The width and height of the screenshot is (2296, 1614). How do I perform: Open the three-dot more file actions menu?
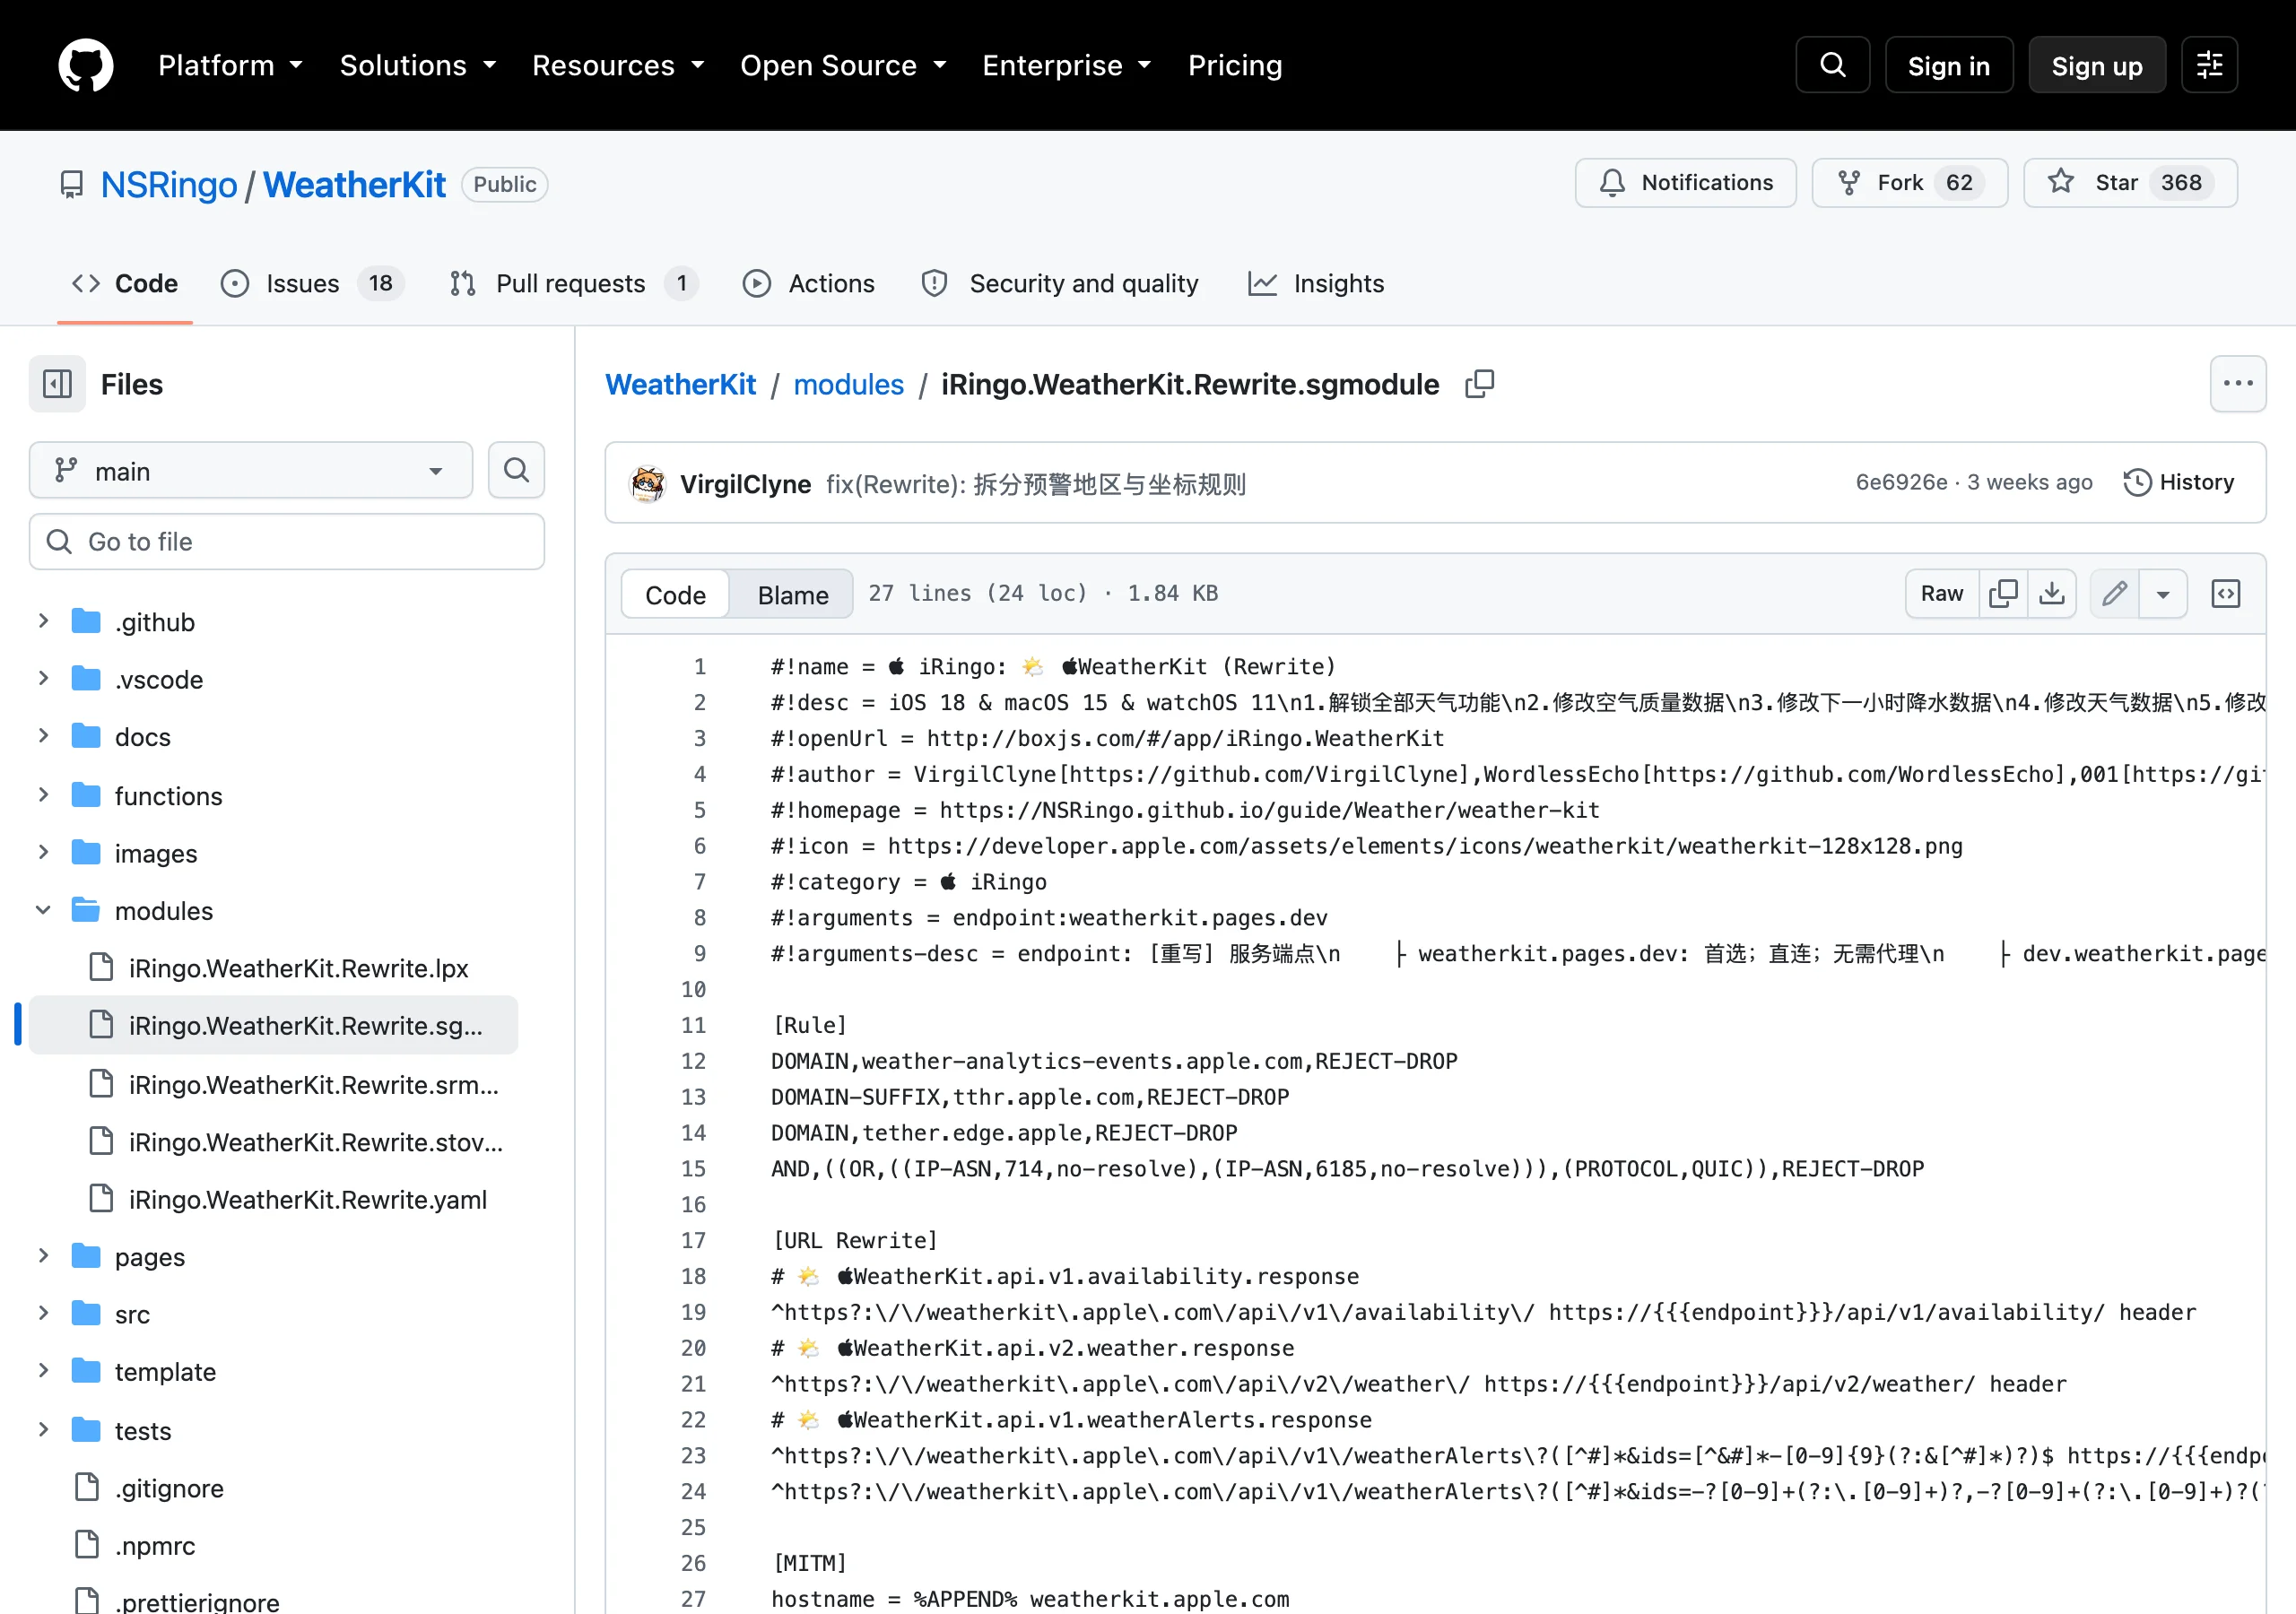pyautogui.click(x=2237, y=384)
